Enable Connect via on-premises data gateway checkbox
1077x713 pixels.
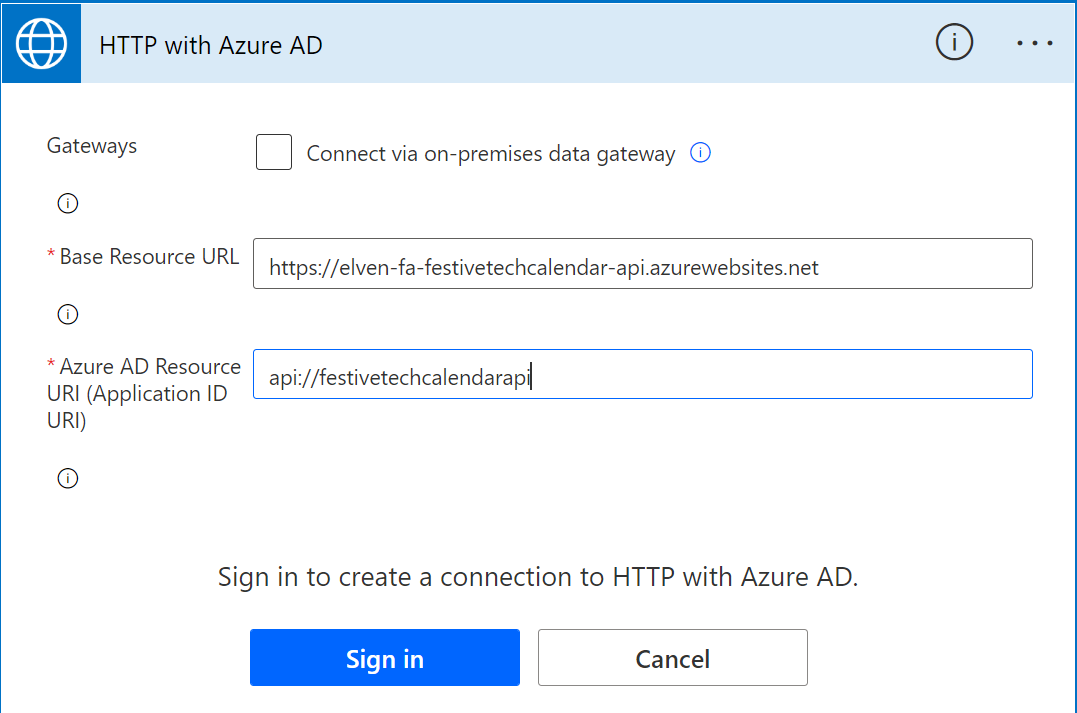pyautogui.click(x=273, y=152)
